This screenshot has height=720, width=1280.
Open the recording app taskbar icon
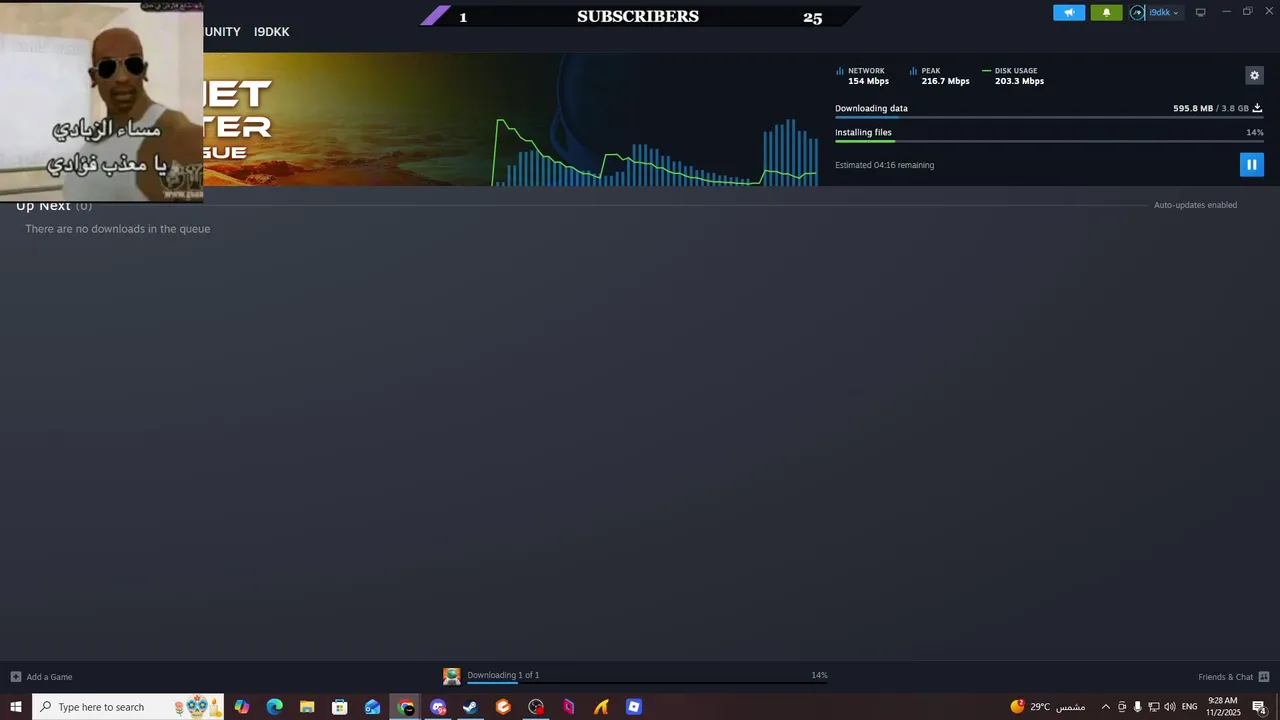coord(536,707)
